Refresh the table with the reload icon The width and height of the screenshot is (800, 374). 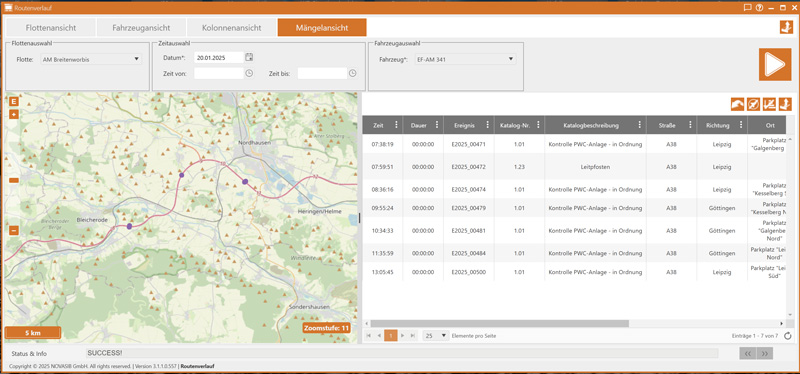(788, 336)
